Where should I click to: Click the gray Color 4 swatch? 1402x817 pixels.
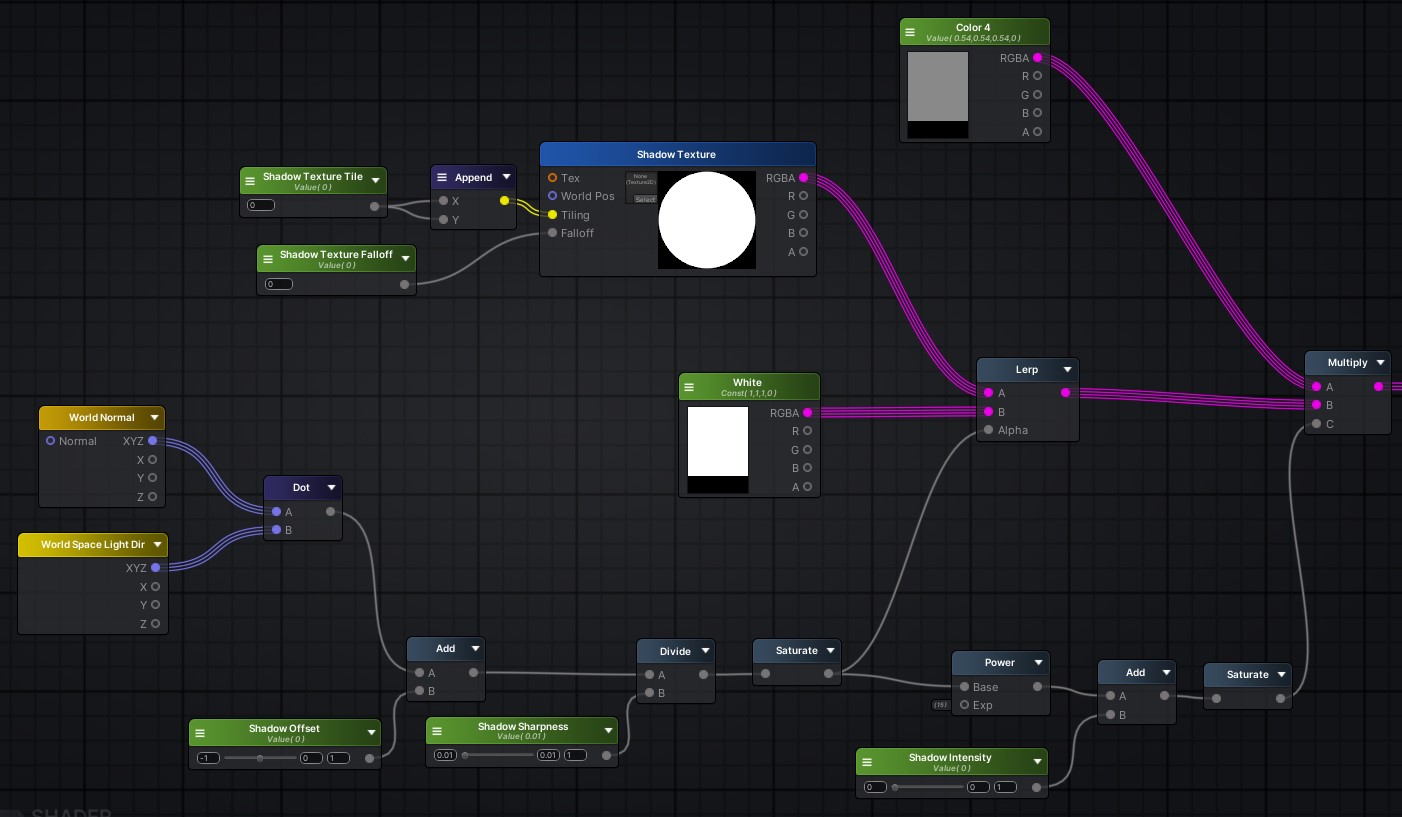coord(937,87)
